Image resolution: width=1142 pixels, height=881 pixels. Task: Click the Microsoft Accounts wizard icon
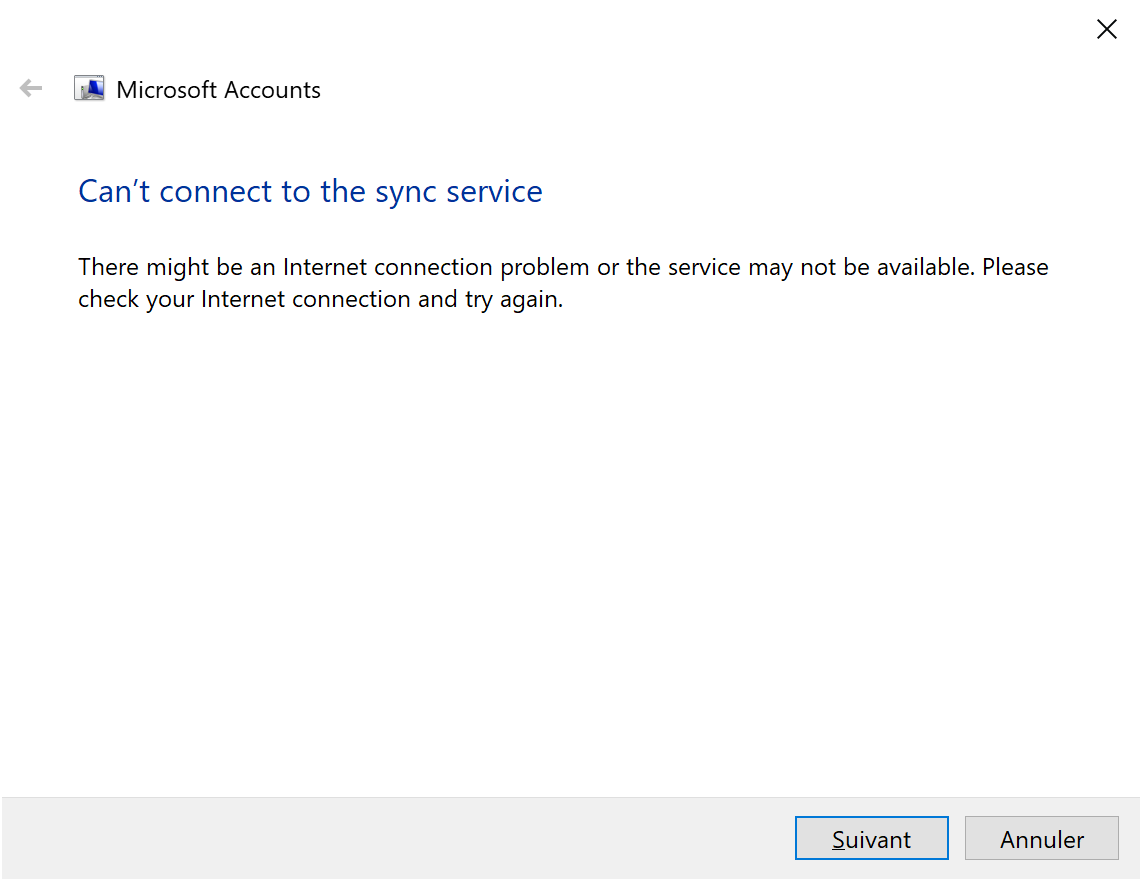[89, 89]
